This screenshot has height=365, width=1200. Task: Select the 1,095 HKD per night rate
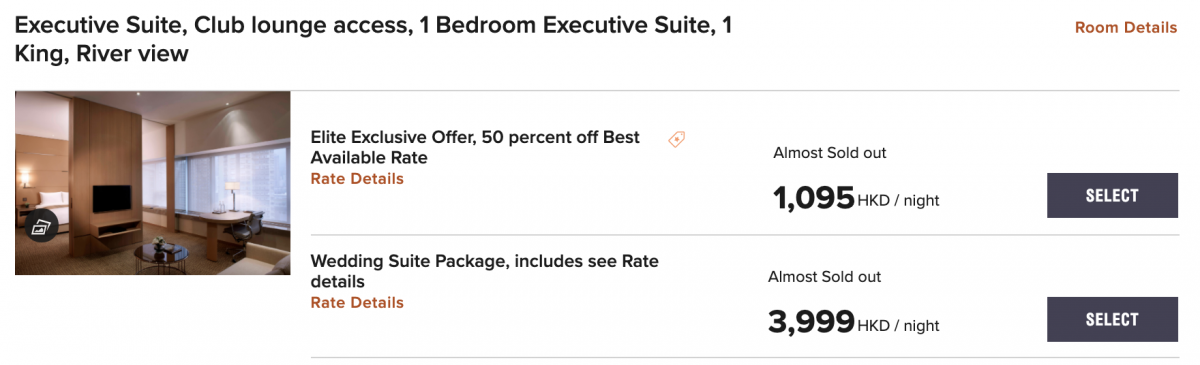click(1112, 195)
